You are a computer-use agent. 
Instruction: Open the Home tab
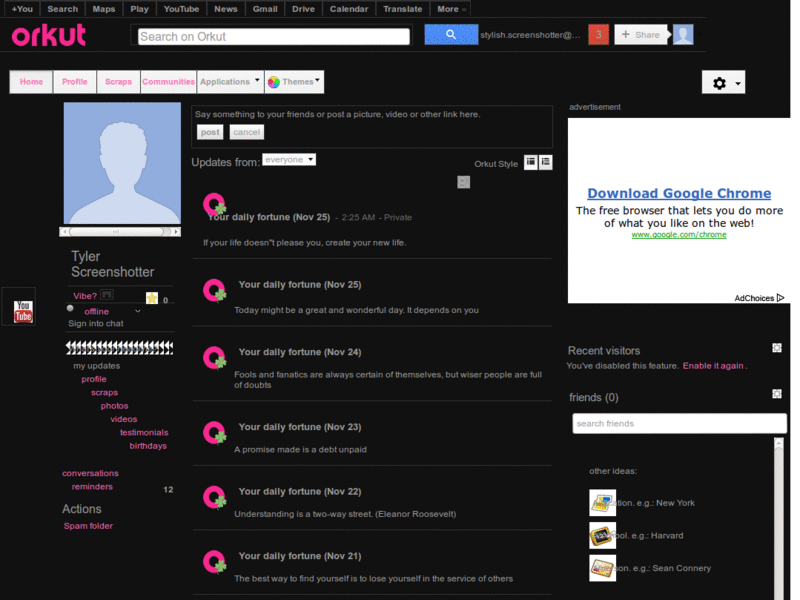(31, 82)
